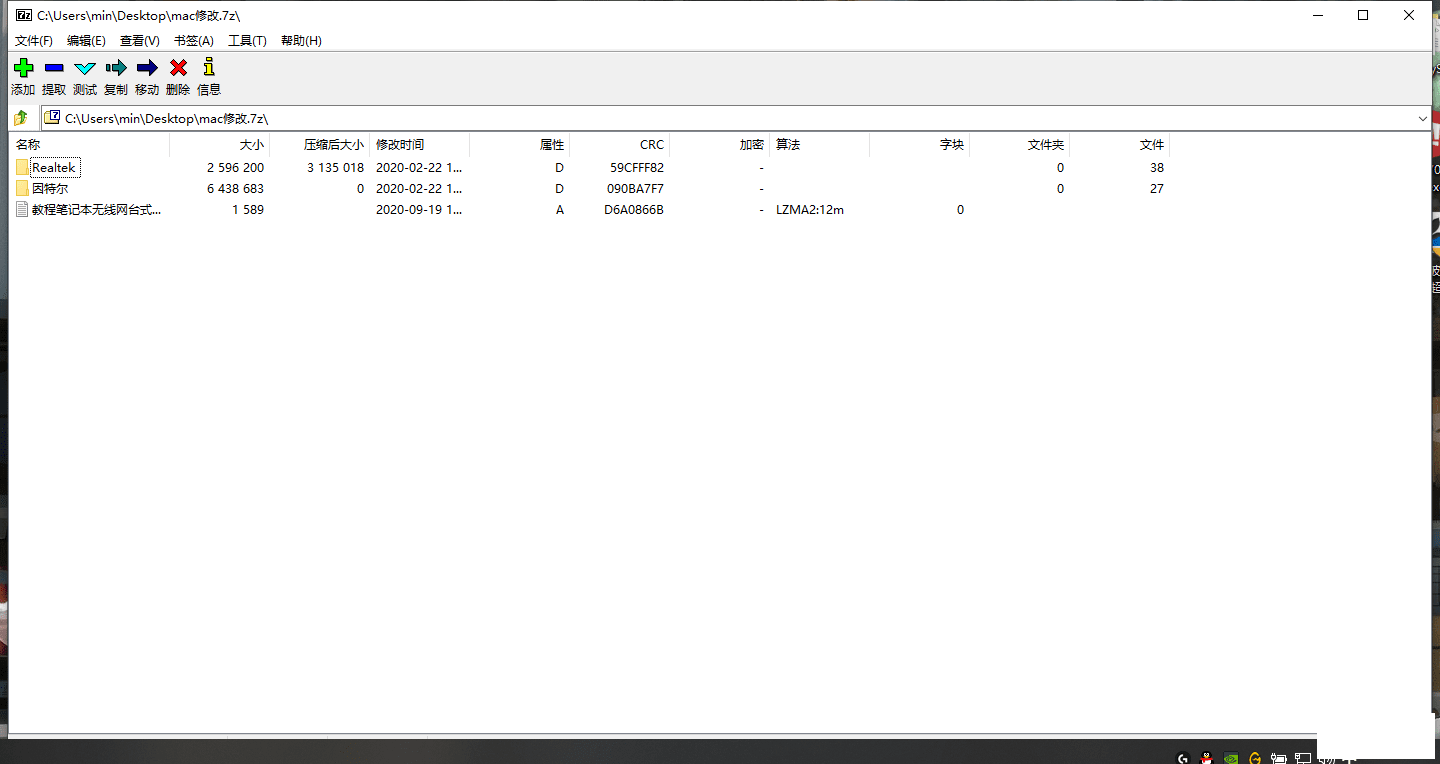Sort by 字块 column header
The width and height of the screenshot is (1440, 764).
920,145
